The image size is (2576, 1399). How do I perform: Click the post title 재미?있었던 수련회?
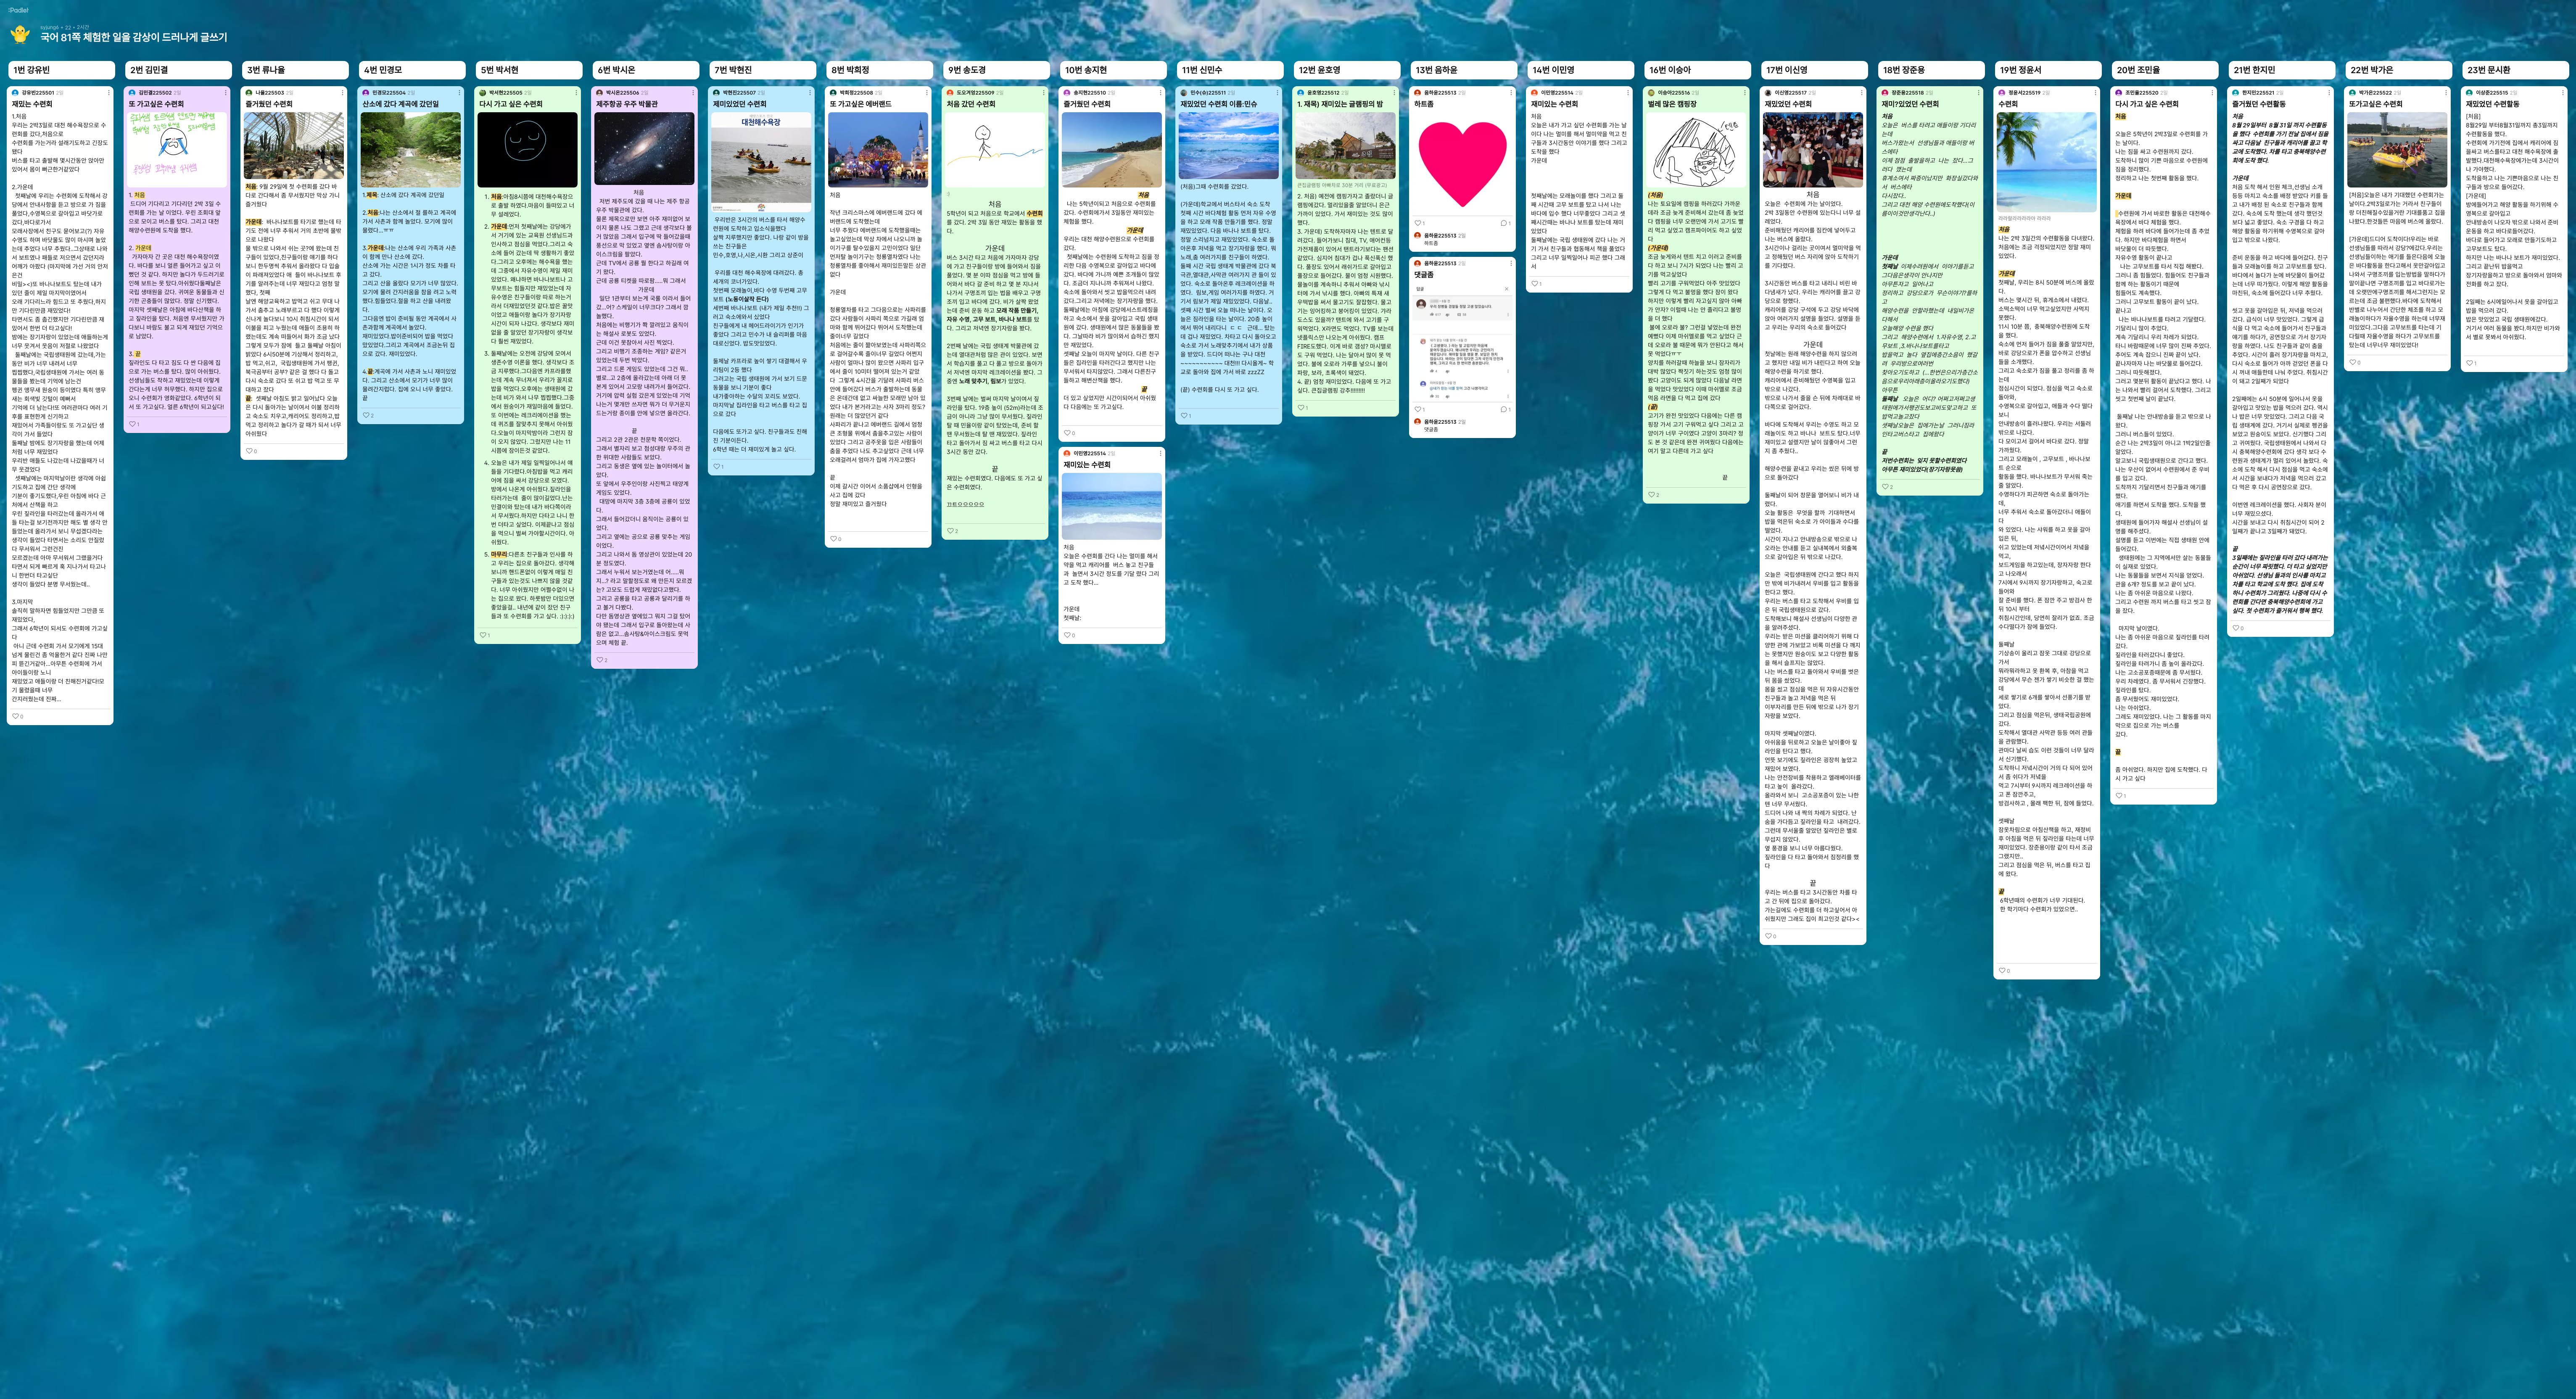(1910, 104)
